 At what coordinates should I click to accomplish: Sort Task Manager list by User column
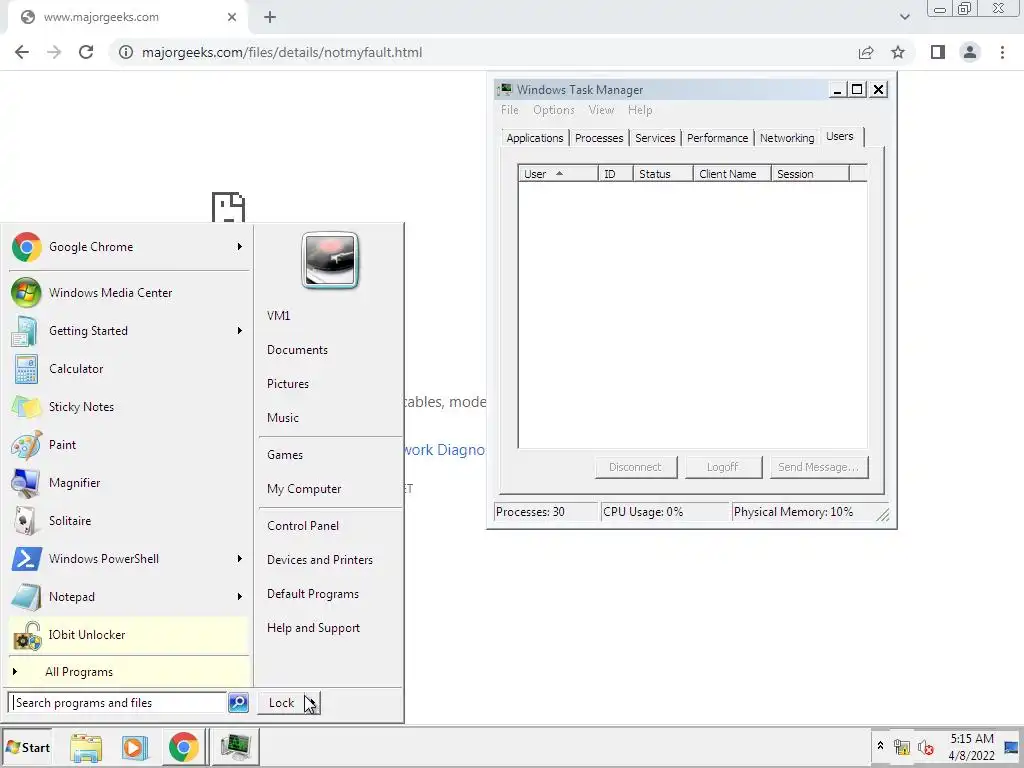pos(558,174)
